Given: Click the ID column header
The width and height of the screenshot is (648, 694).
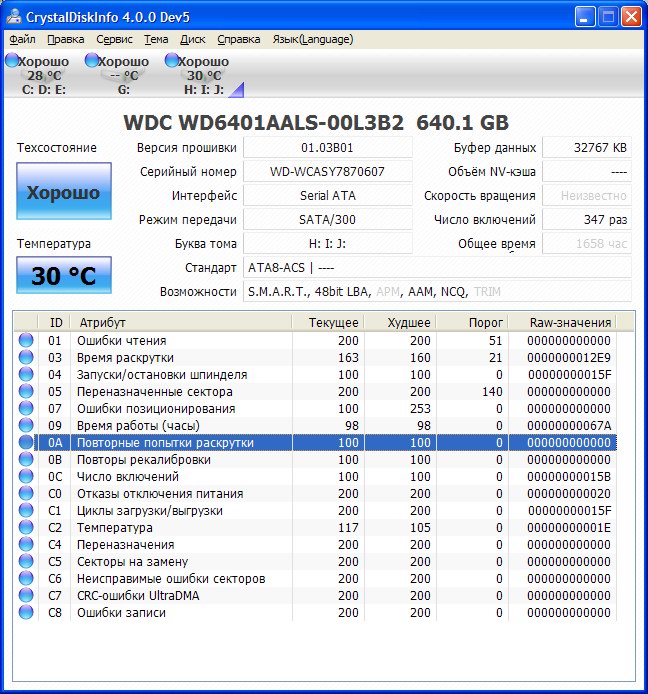Looking at the screenshot, I should pyautogui.click(x=54, y=322).
